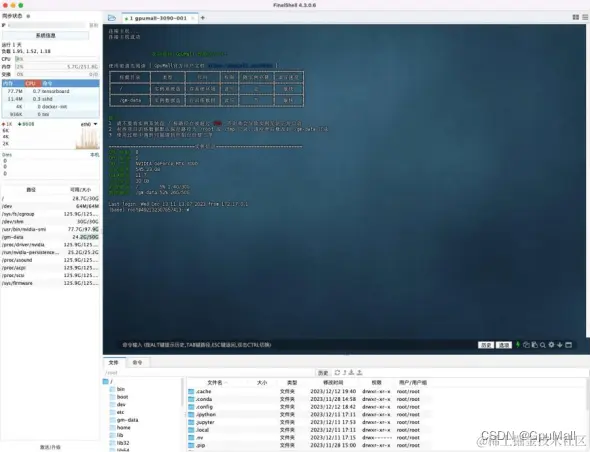Click the green lightning quick-command icon
The height and width of the screenshot is (452, 591).
pos(518,345)
